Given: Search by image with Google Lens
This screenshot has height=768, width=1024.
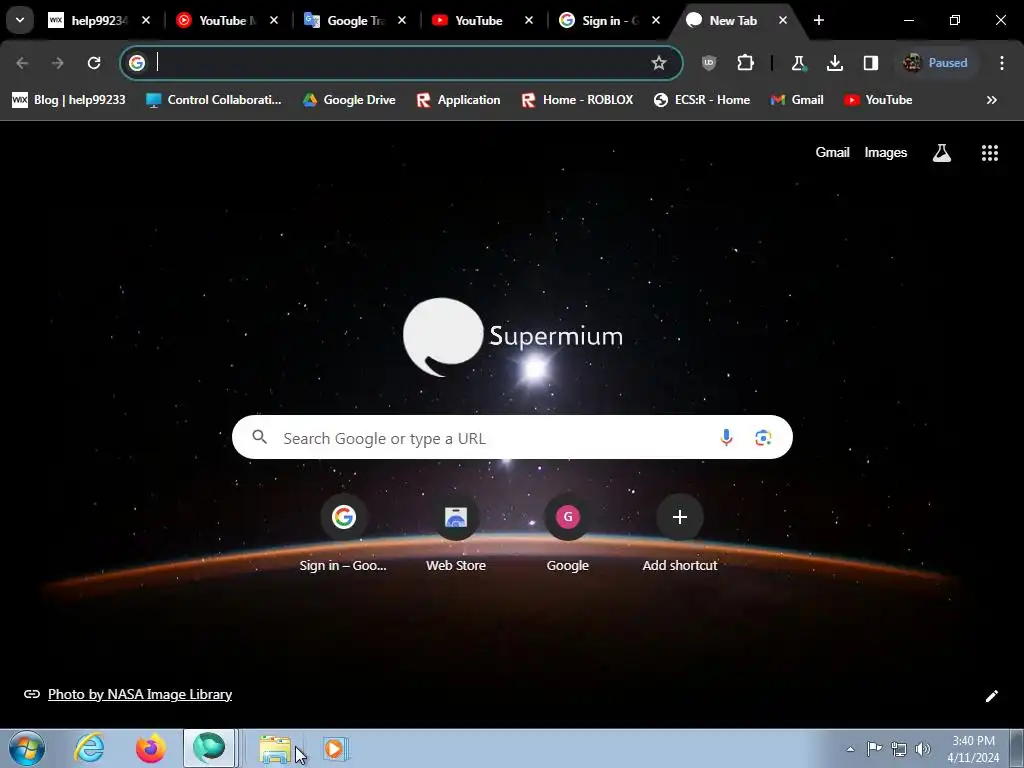Looking at the screenshot, I should tap(763, 438).
